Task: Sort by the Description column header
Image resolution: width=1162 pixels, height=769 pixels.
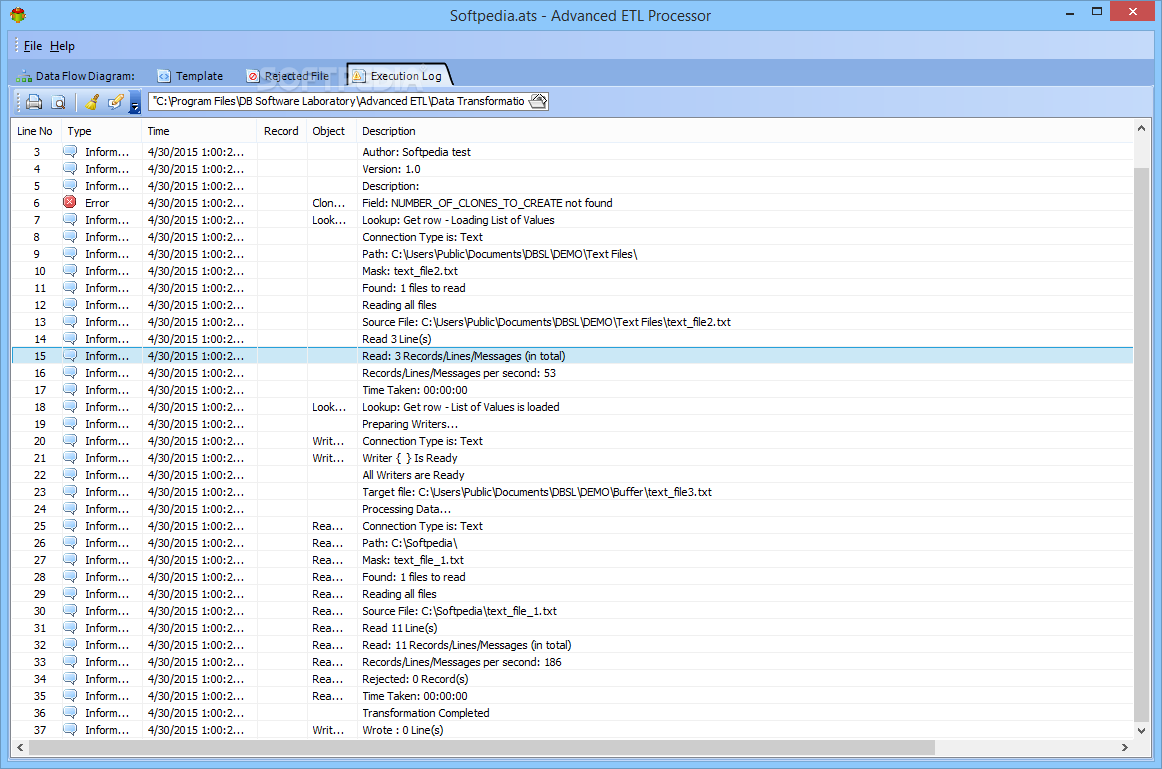Action: coord(389,131)
